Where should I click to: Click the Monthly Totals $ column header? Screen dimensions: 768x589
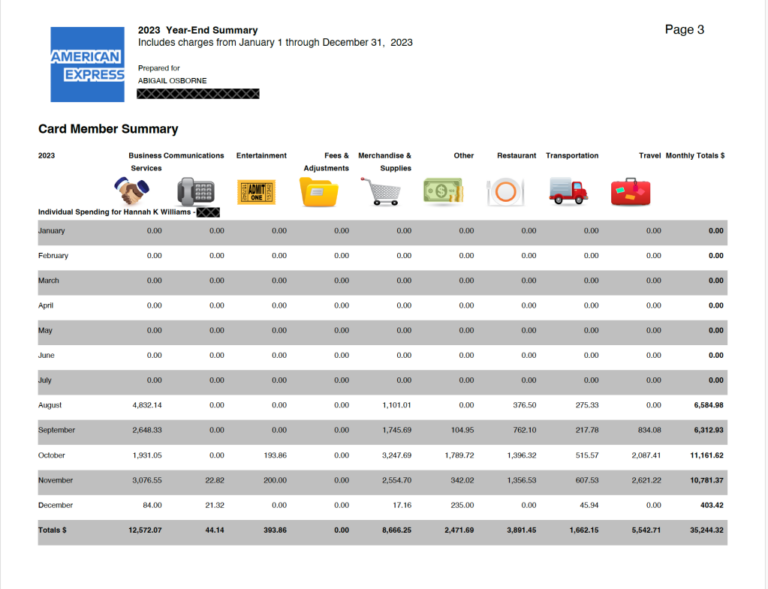coord(695,156)
